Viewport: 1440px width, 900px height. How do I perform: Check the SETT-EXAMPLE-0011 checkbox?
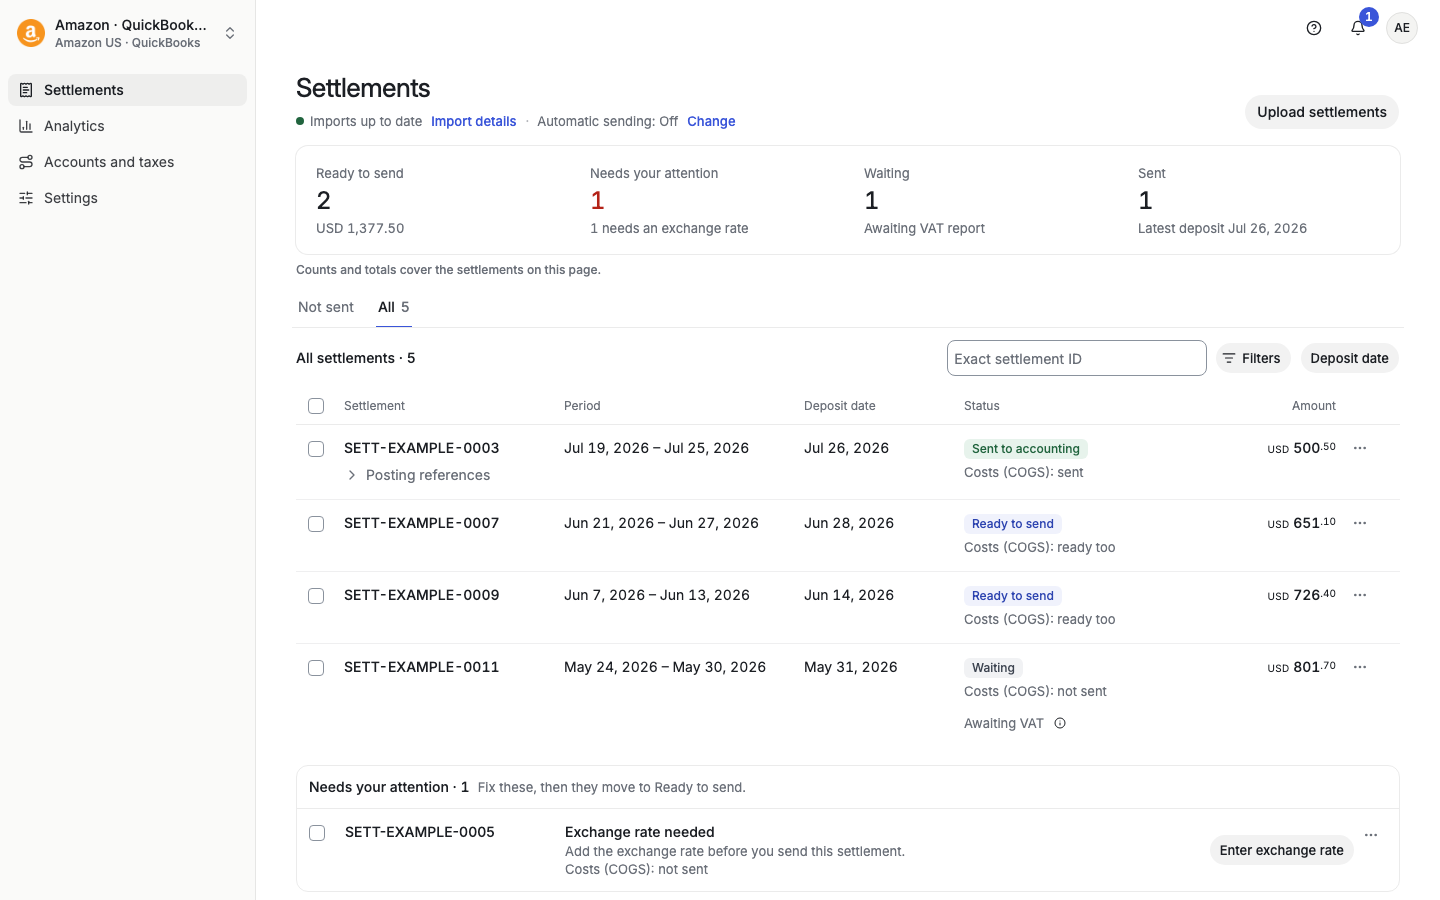point(316,668)
